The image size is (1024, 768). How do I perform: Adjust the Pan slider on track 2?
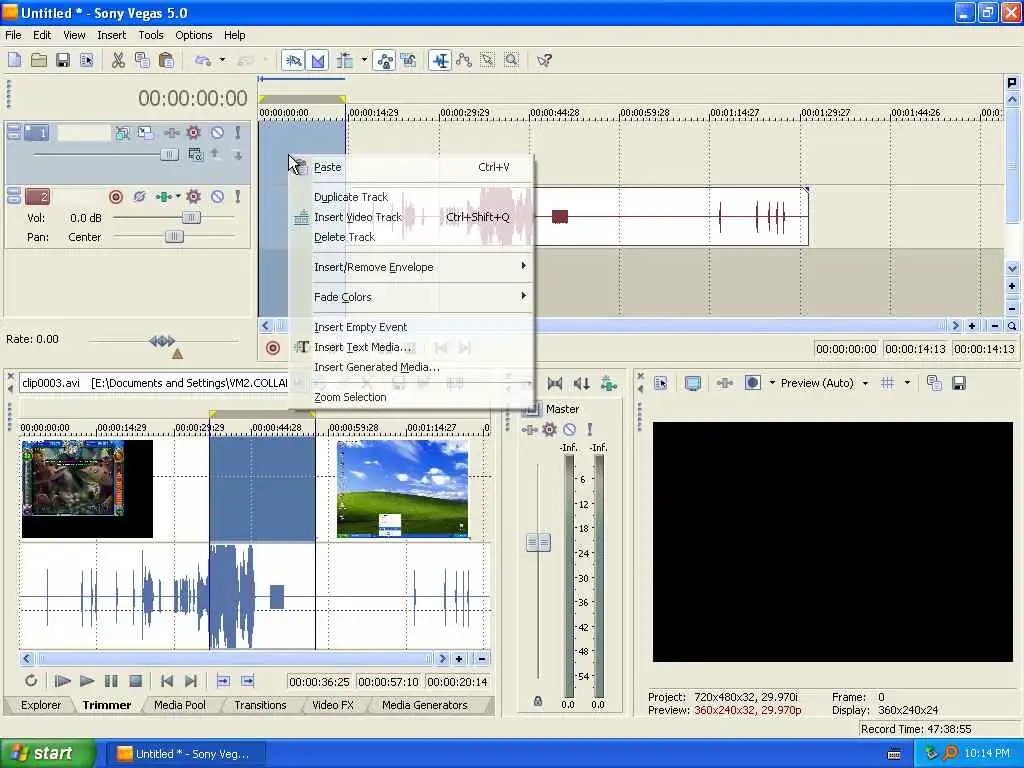(x=174, y=237)
